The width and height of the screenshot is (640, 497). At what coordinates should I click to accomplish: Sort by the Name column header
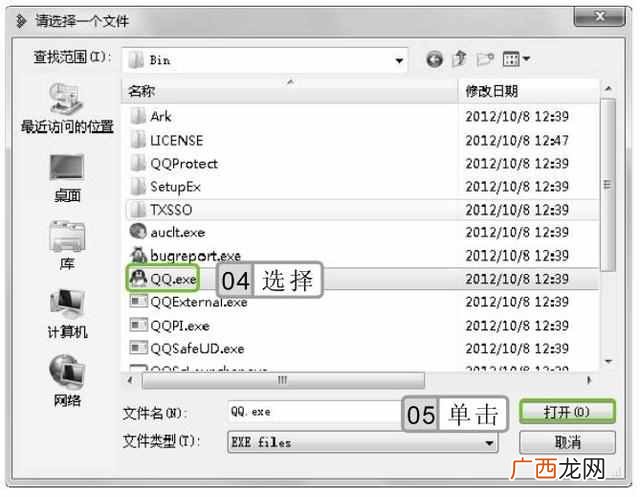pyautogui.click(x=289, y=91)
